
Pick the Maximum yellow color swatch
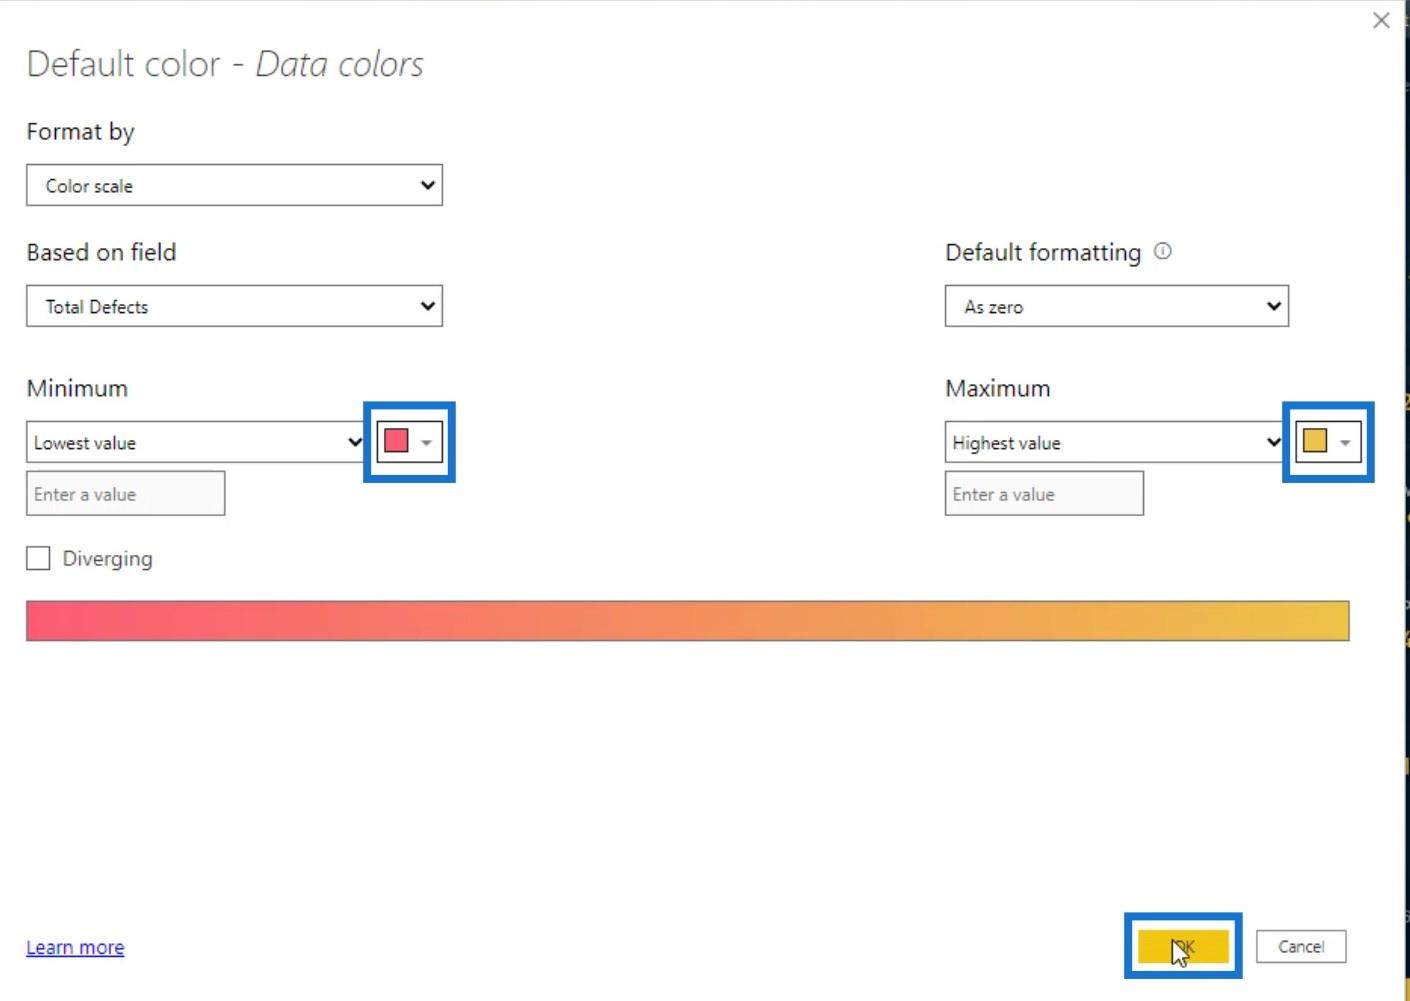(1328, 441)
